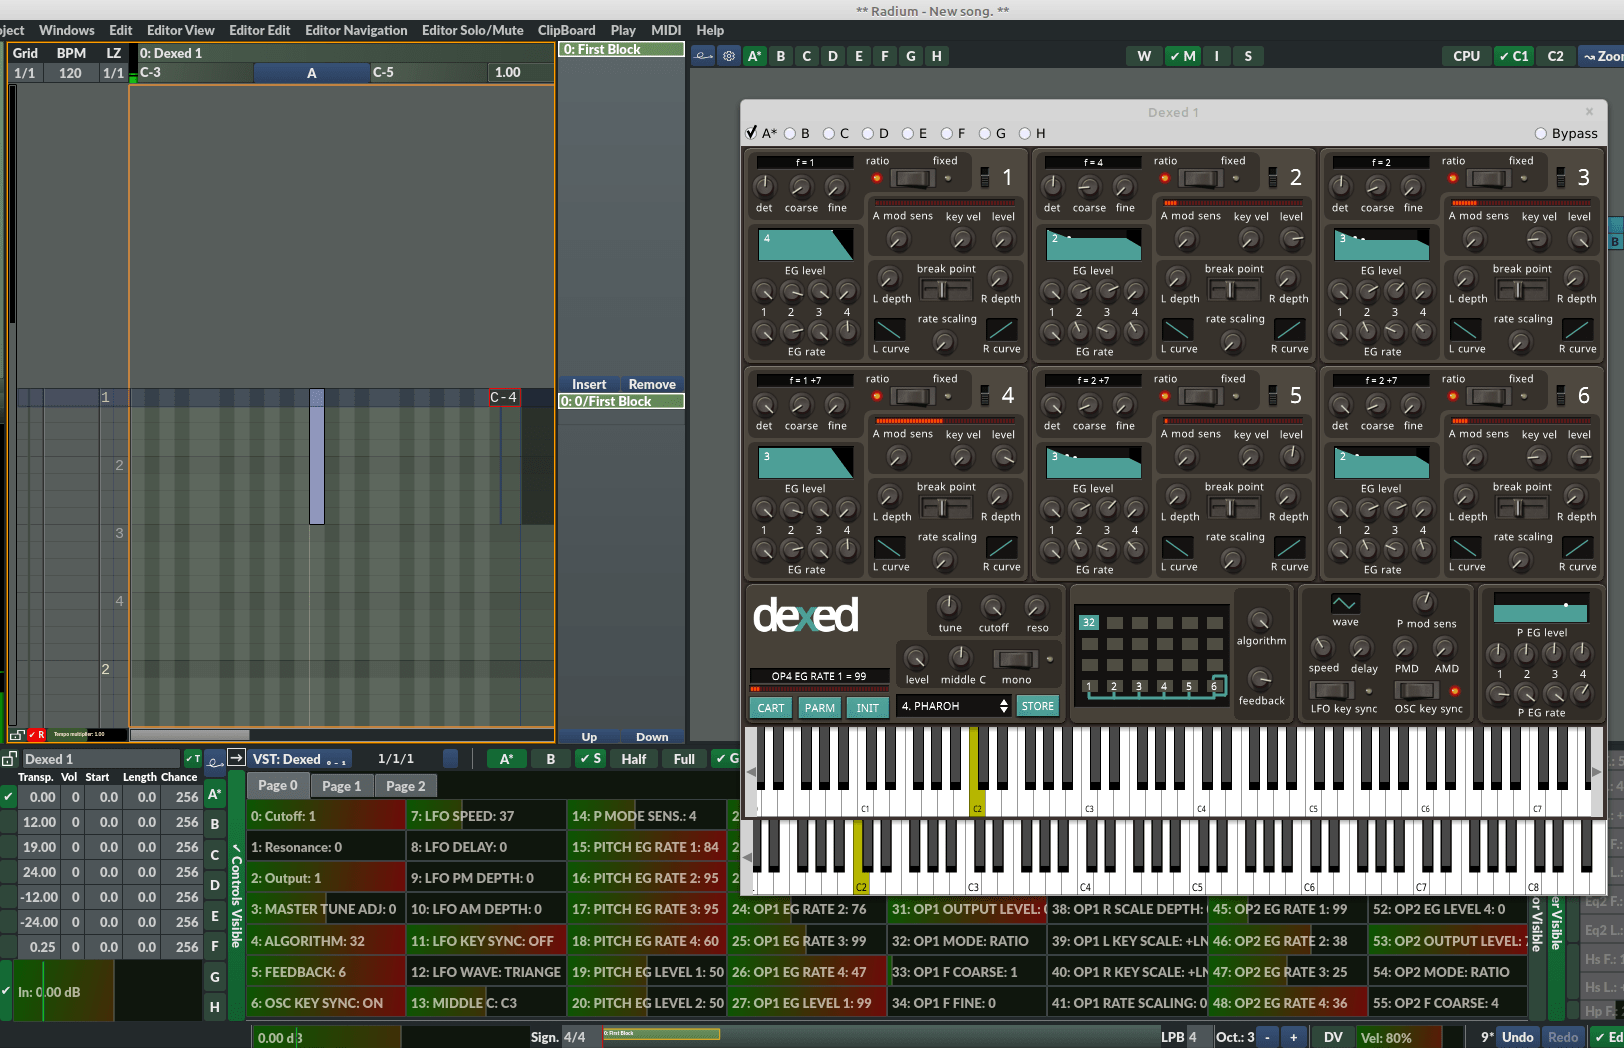This screenshot has height=1048, width=1624.
Task: Click operator 1 L curve icon
Action: click(x=889, y=329)
